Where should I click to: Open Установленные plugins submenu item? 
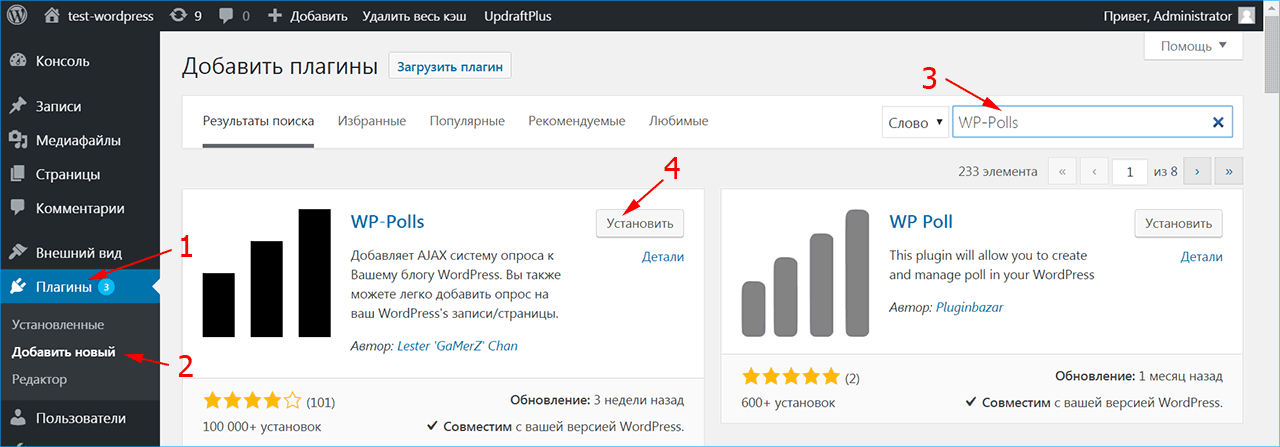pos(58,325)
